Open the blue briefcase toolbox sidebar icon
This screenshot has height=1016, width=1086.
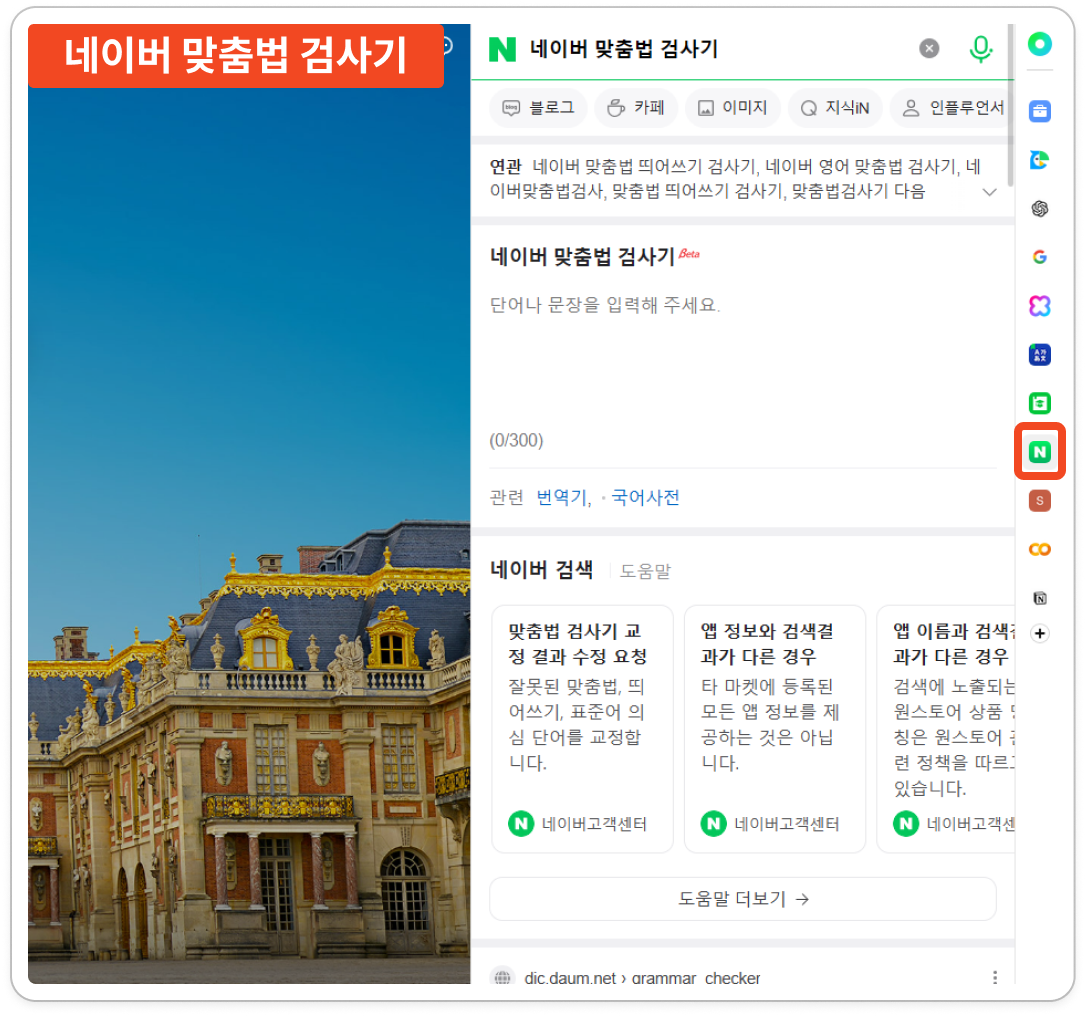[x=1039, y=111]
